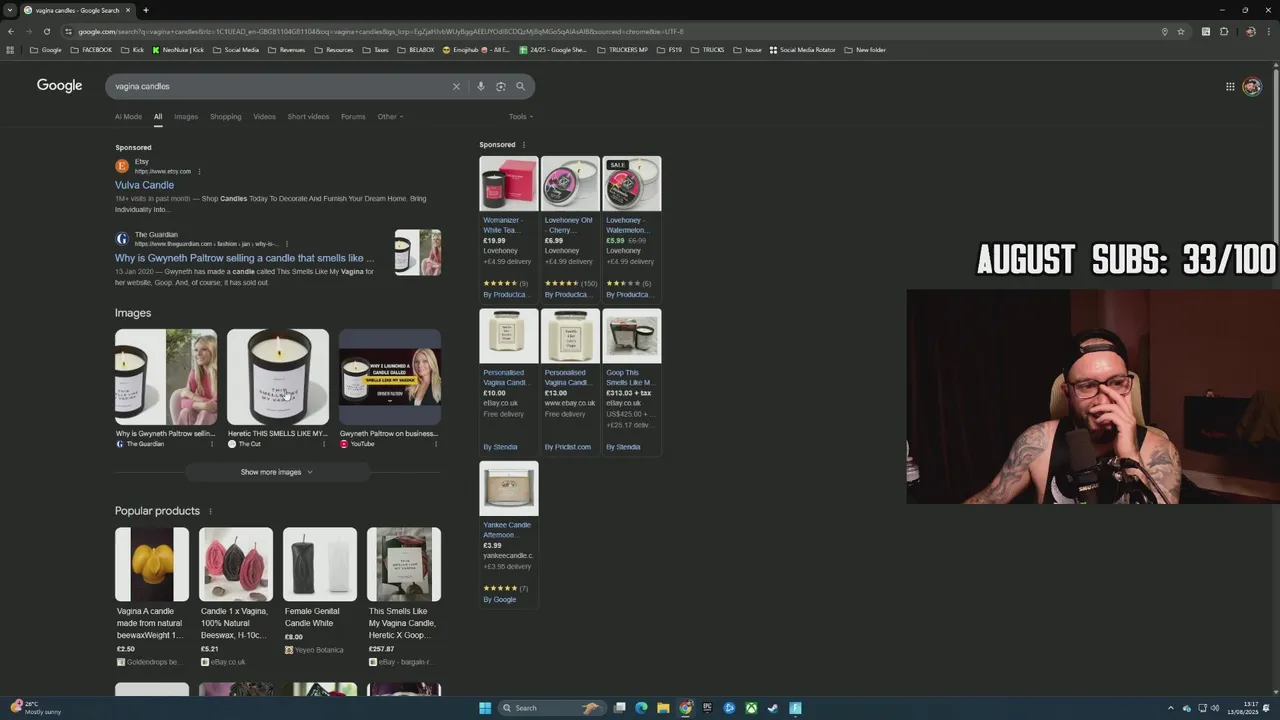Image resolution: width=1280 pixels, height=720 pixels.
Task: Open Xbox app from the taskbar
Action: (x=751, y=708)
